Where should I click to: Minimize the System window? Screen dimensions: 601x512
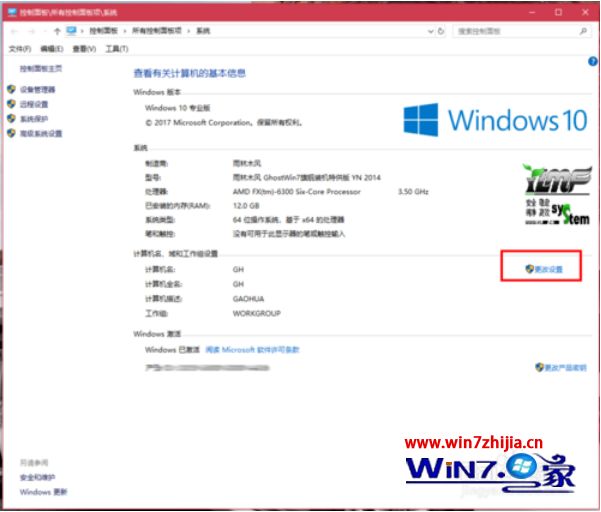coord(532,12)
